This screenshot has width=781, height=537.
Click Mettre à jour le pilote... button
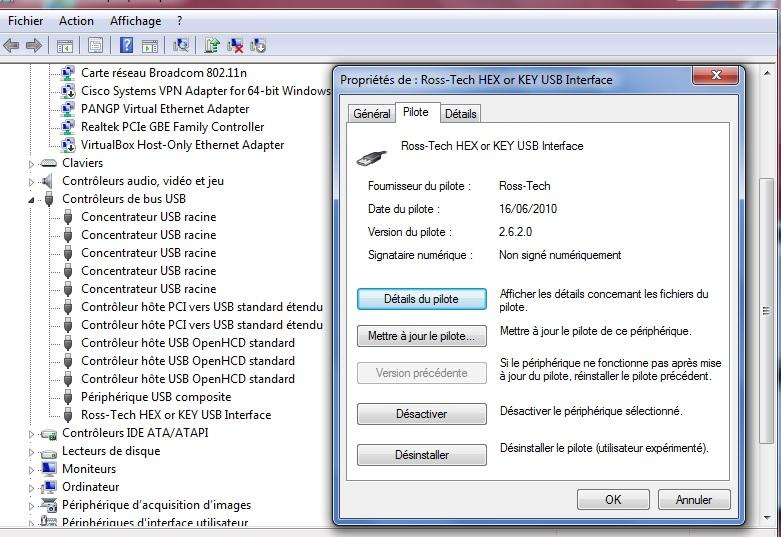pyautogui.click(x=421, y=336)
